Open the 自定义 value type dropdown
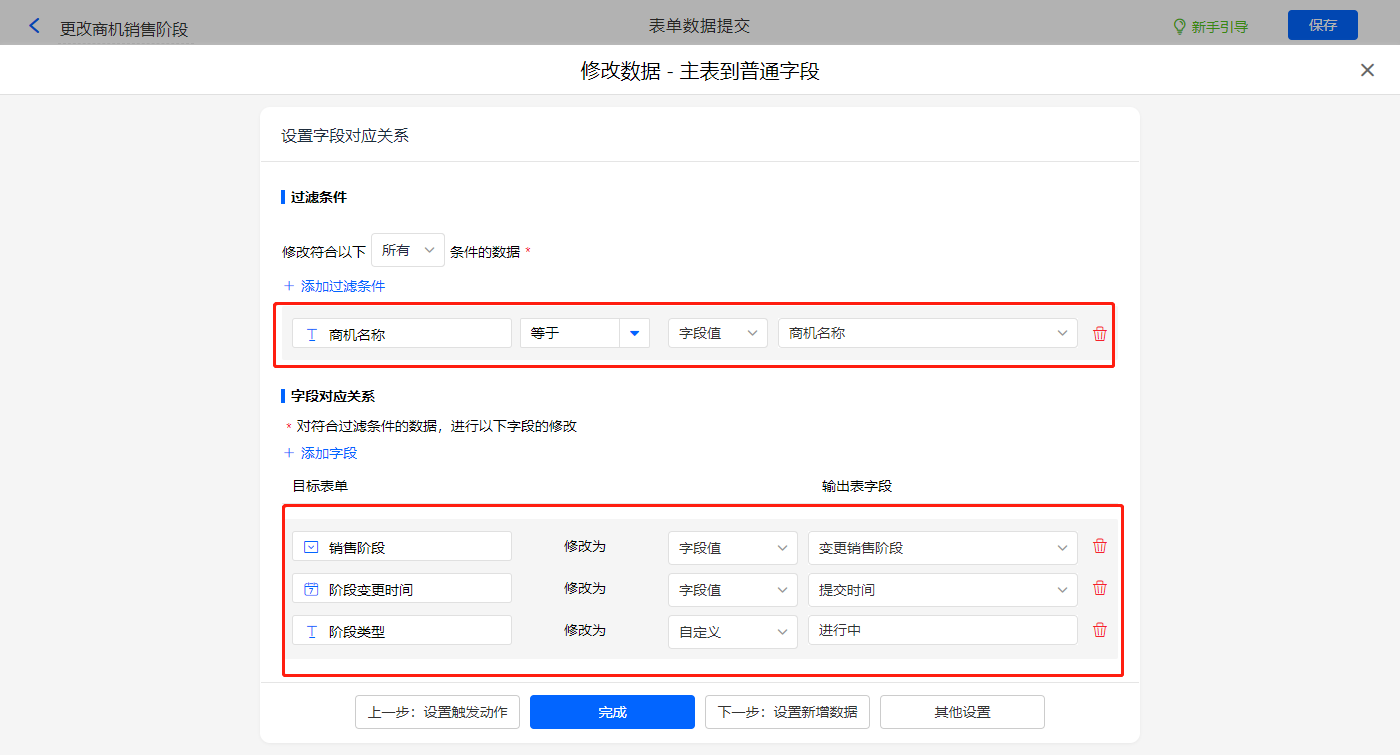The image size is (1400, 755). click(732, 632)
